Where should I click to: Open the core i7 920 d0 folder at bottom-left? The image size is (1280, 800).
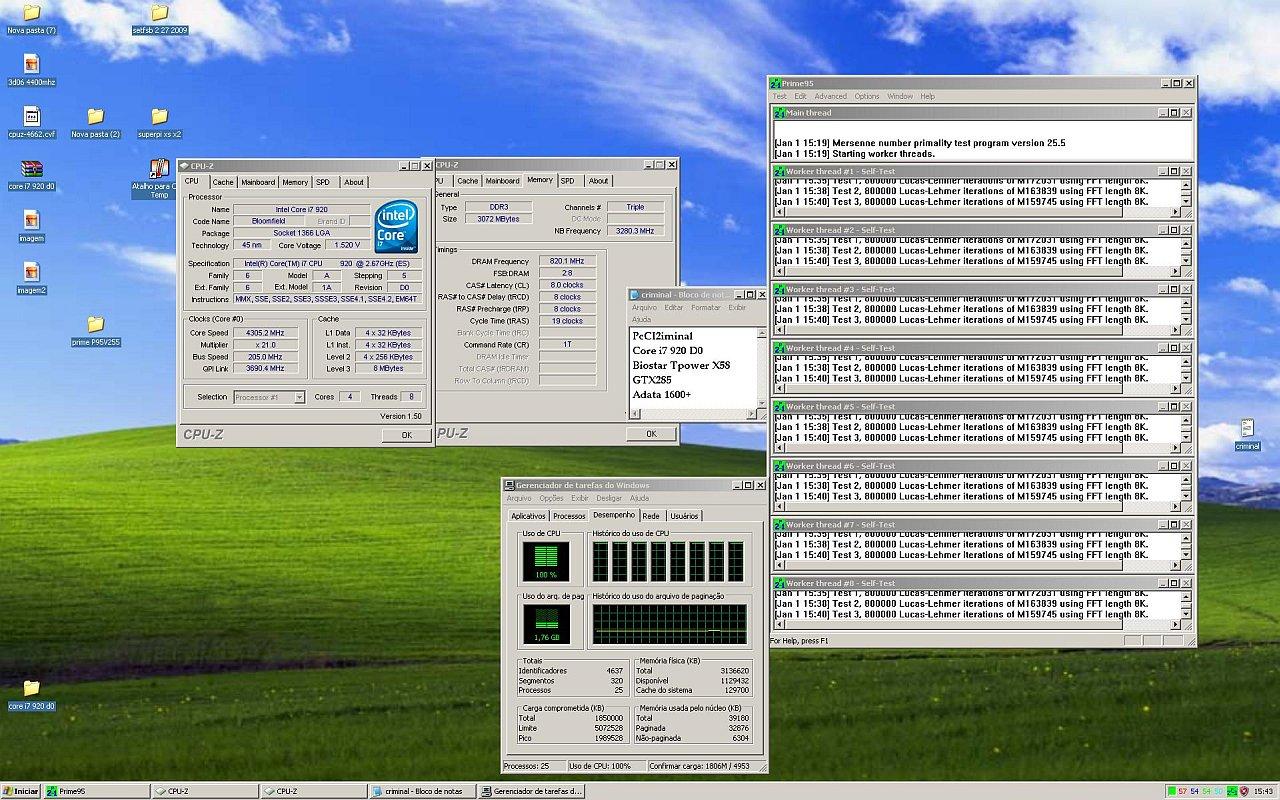click(31, 688)
